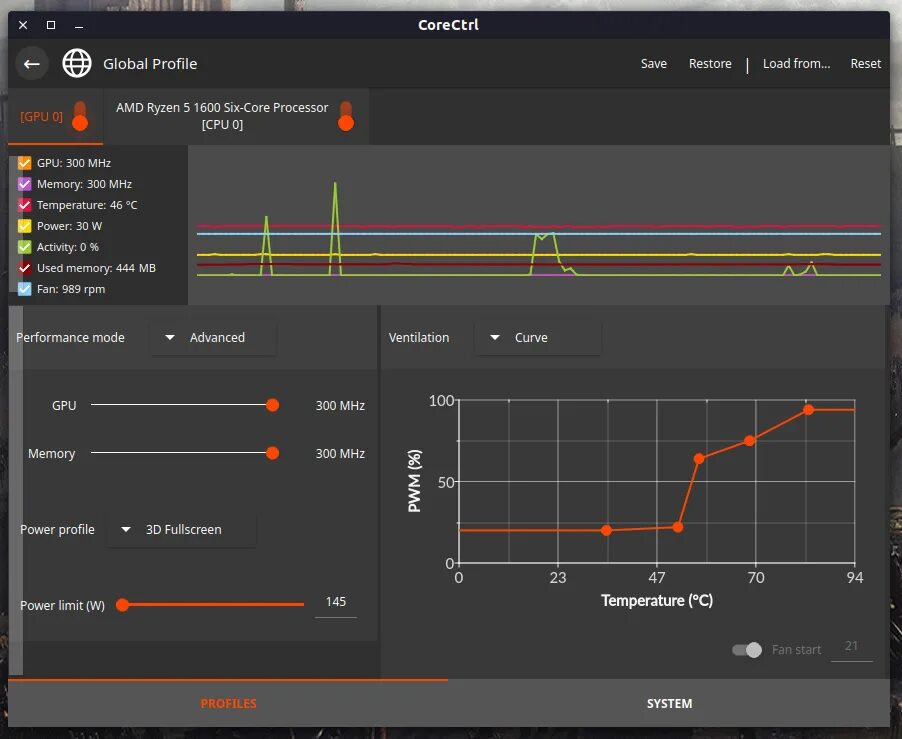Image resolution: width=902 pixels, height=739 pixels.
Task: Select the fan curve point near 57°C
Action: pos(699,458)
